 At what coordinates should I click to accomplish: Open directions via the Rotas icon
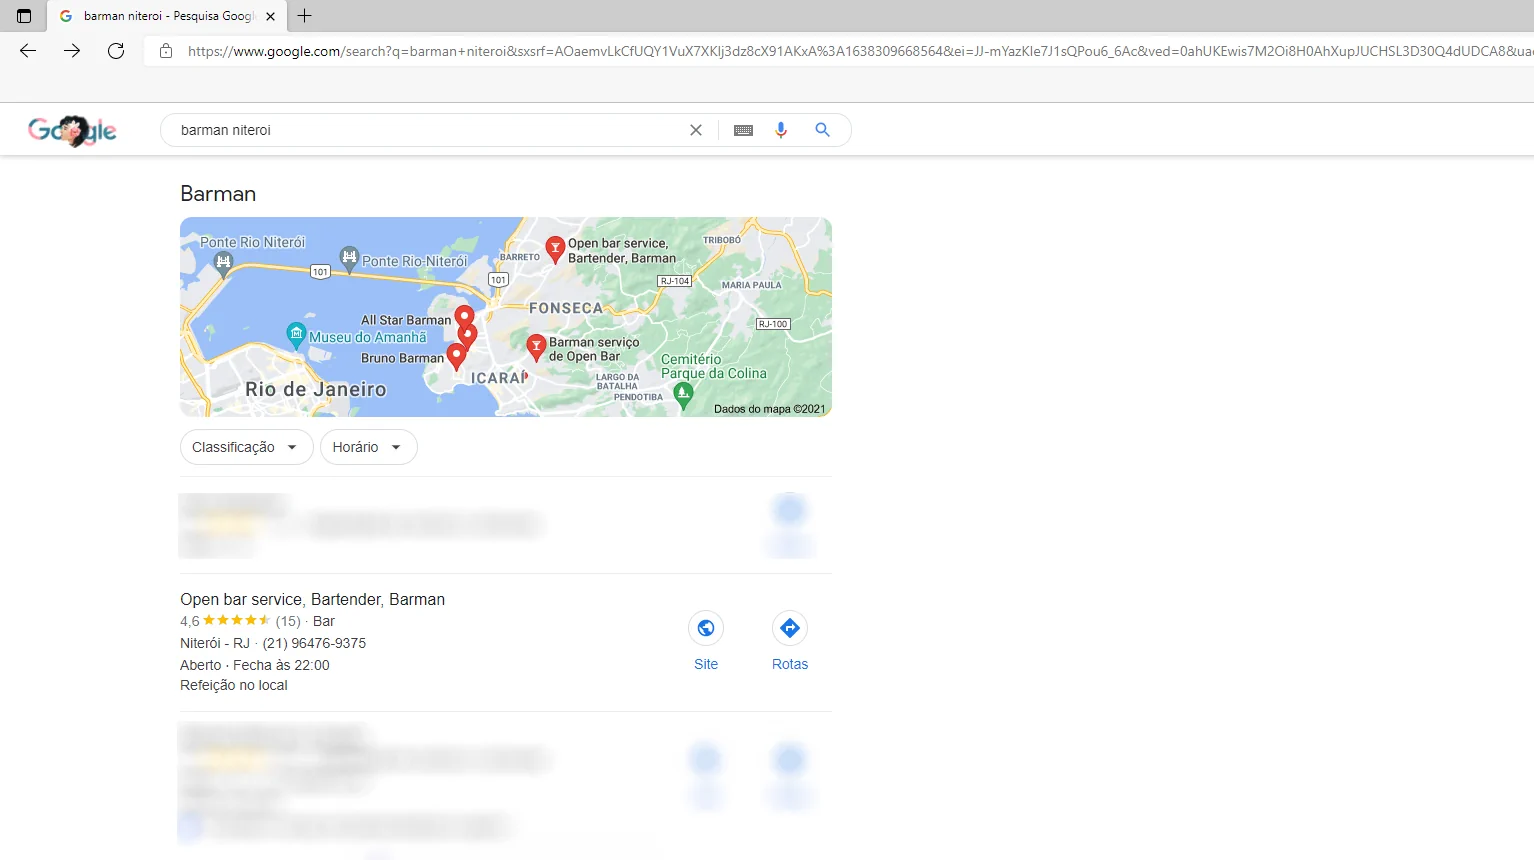tap(789, 628)
